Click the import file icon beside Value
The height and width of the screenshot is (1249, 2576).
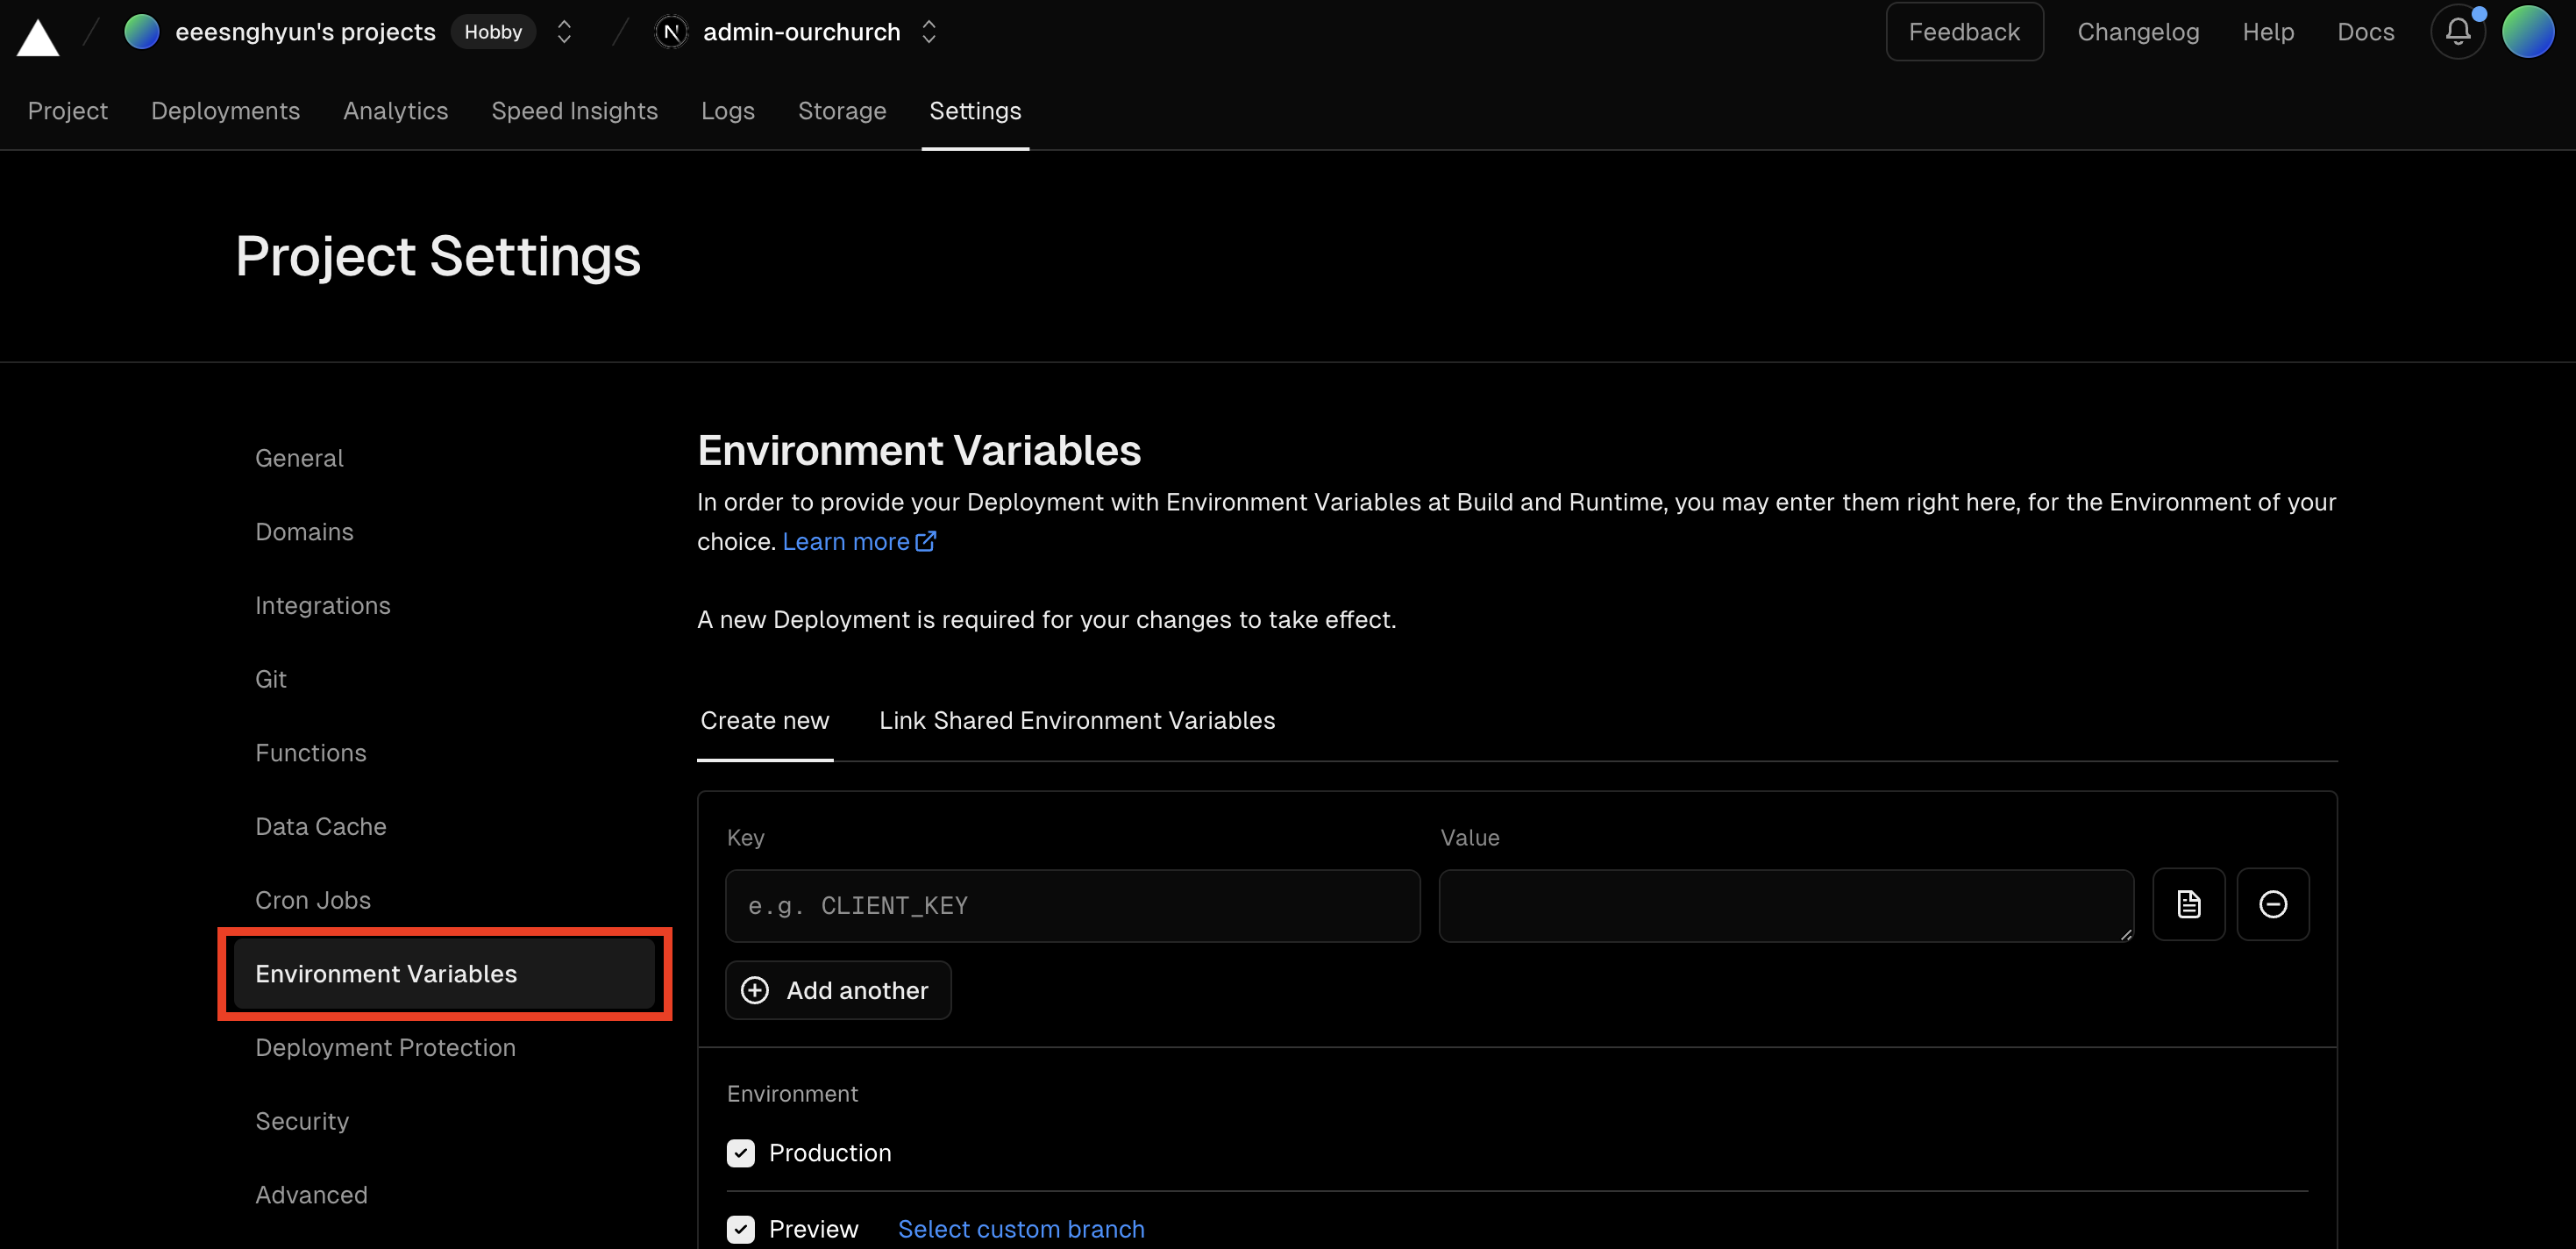coord(2188,904)
